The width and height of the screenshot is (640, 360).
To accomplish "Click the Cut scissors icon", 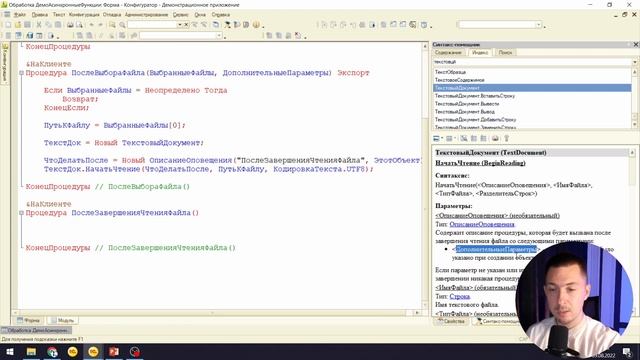I will click(39, 25).
